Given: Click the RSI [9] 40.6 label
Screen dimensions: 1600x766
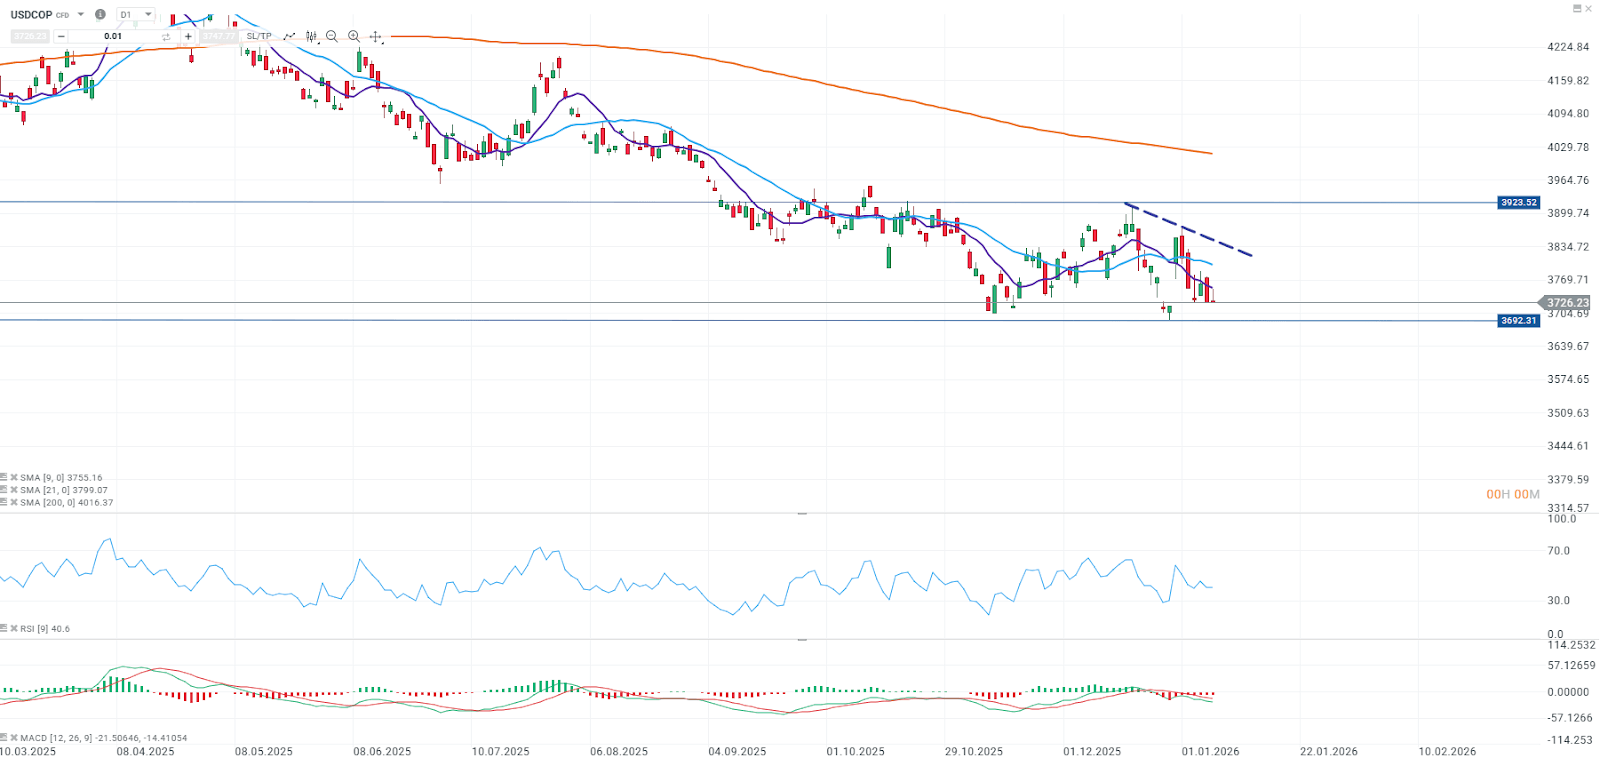Looking at the screenshot, I should [x=45, y=629].
